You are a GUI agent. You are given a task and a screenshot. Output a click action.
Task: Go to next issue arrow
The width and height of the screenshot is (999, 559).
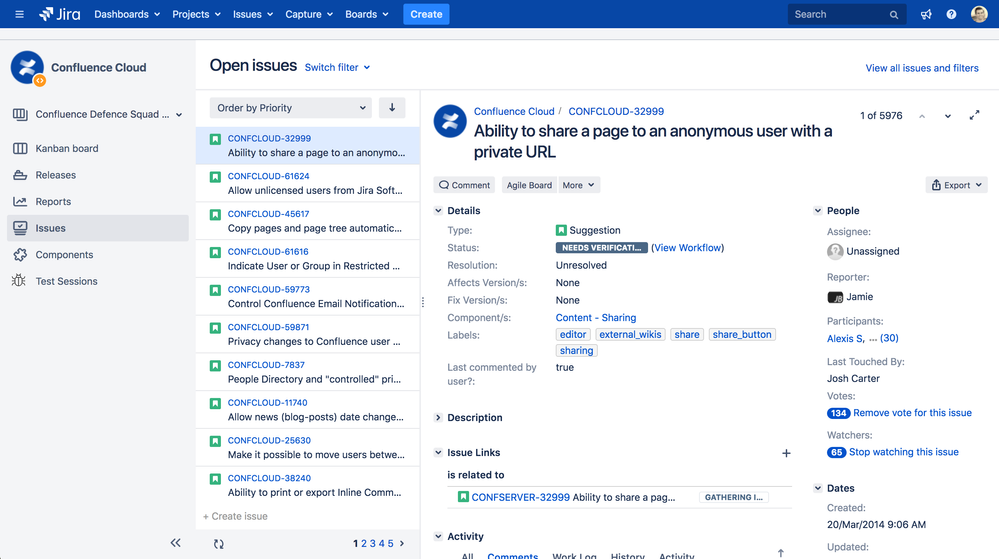947,116
